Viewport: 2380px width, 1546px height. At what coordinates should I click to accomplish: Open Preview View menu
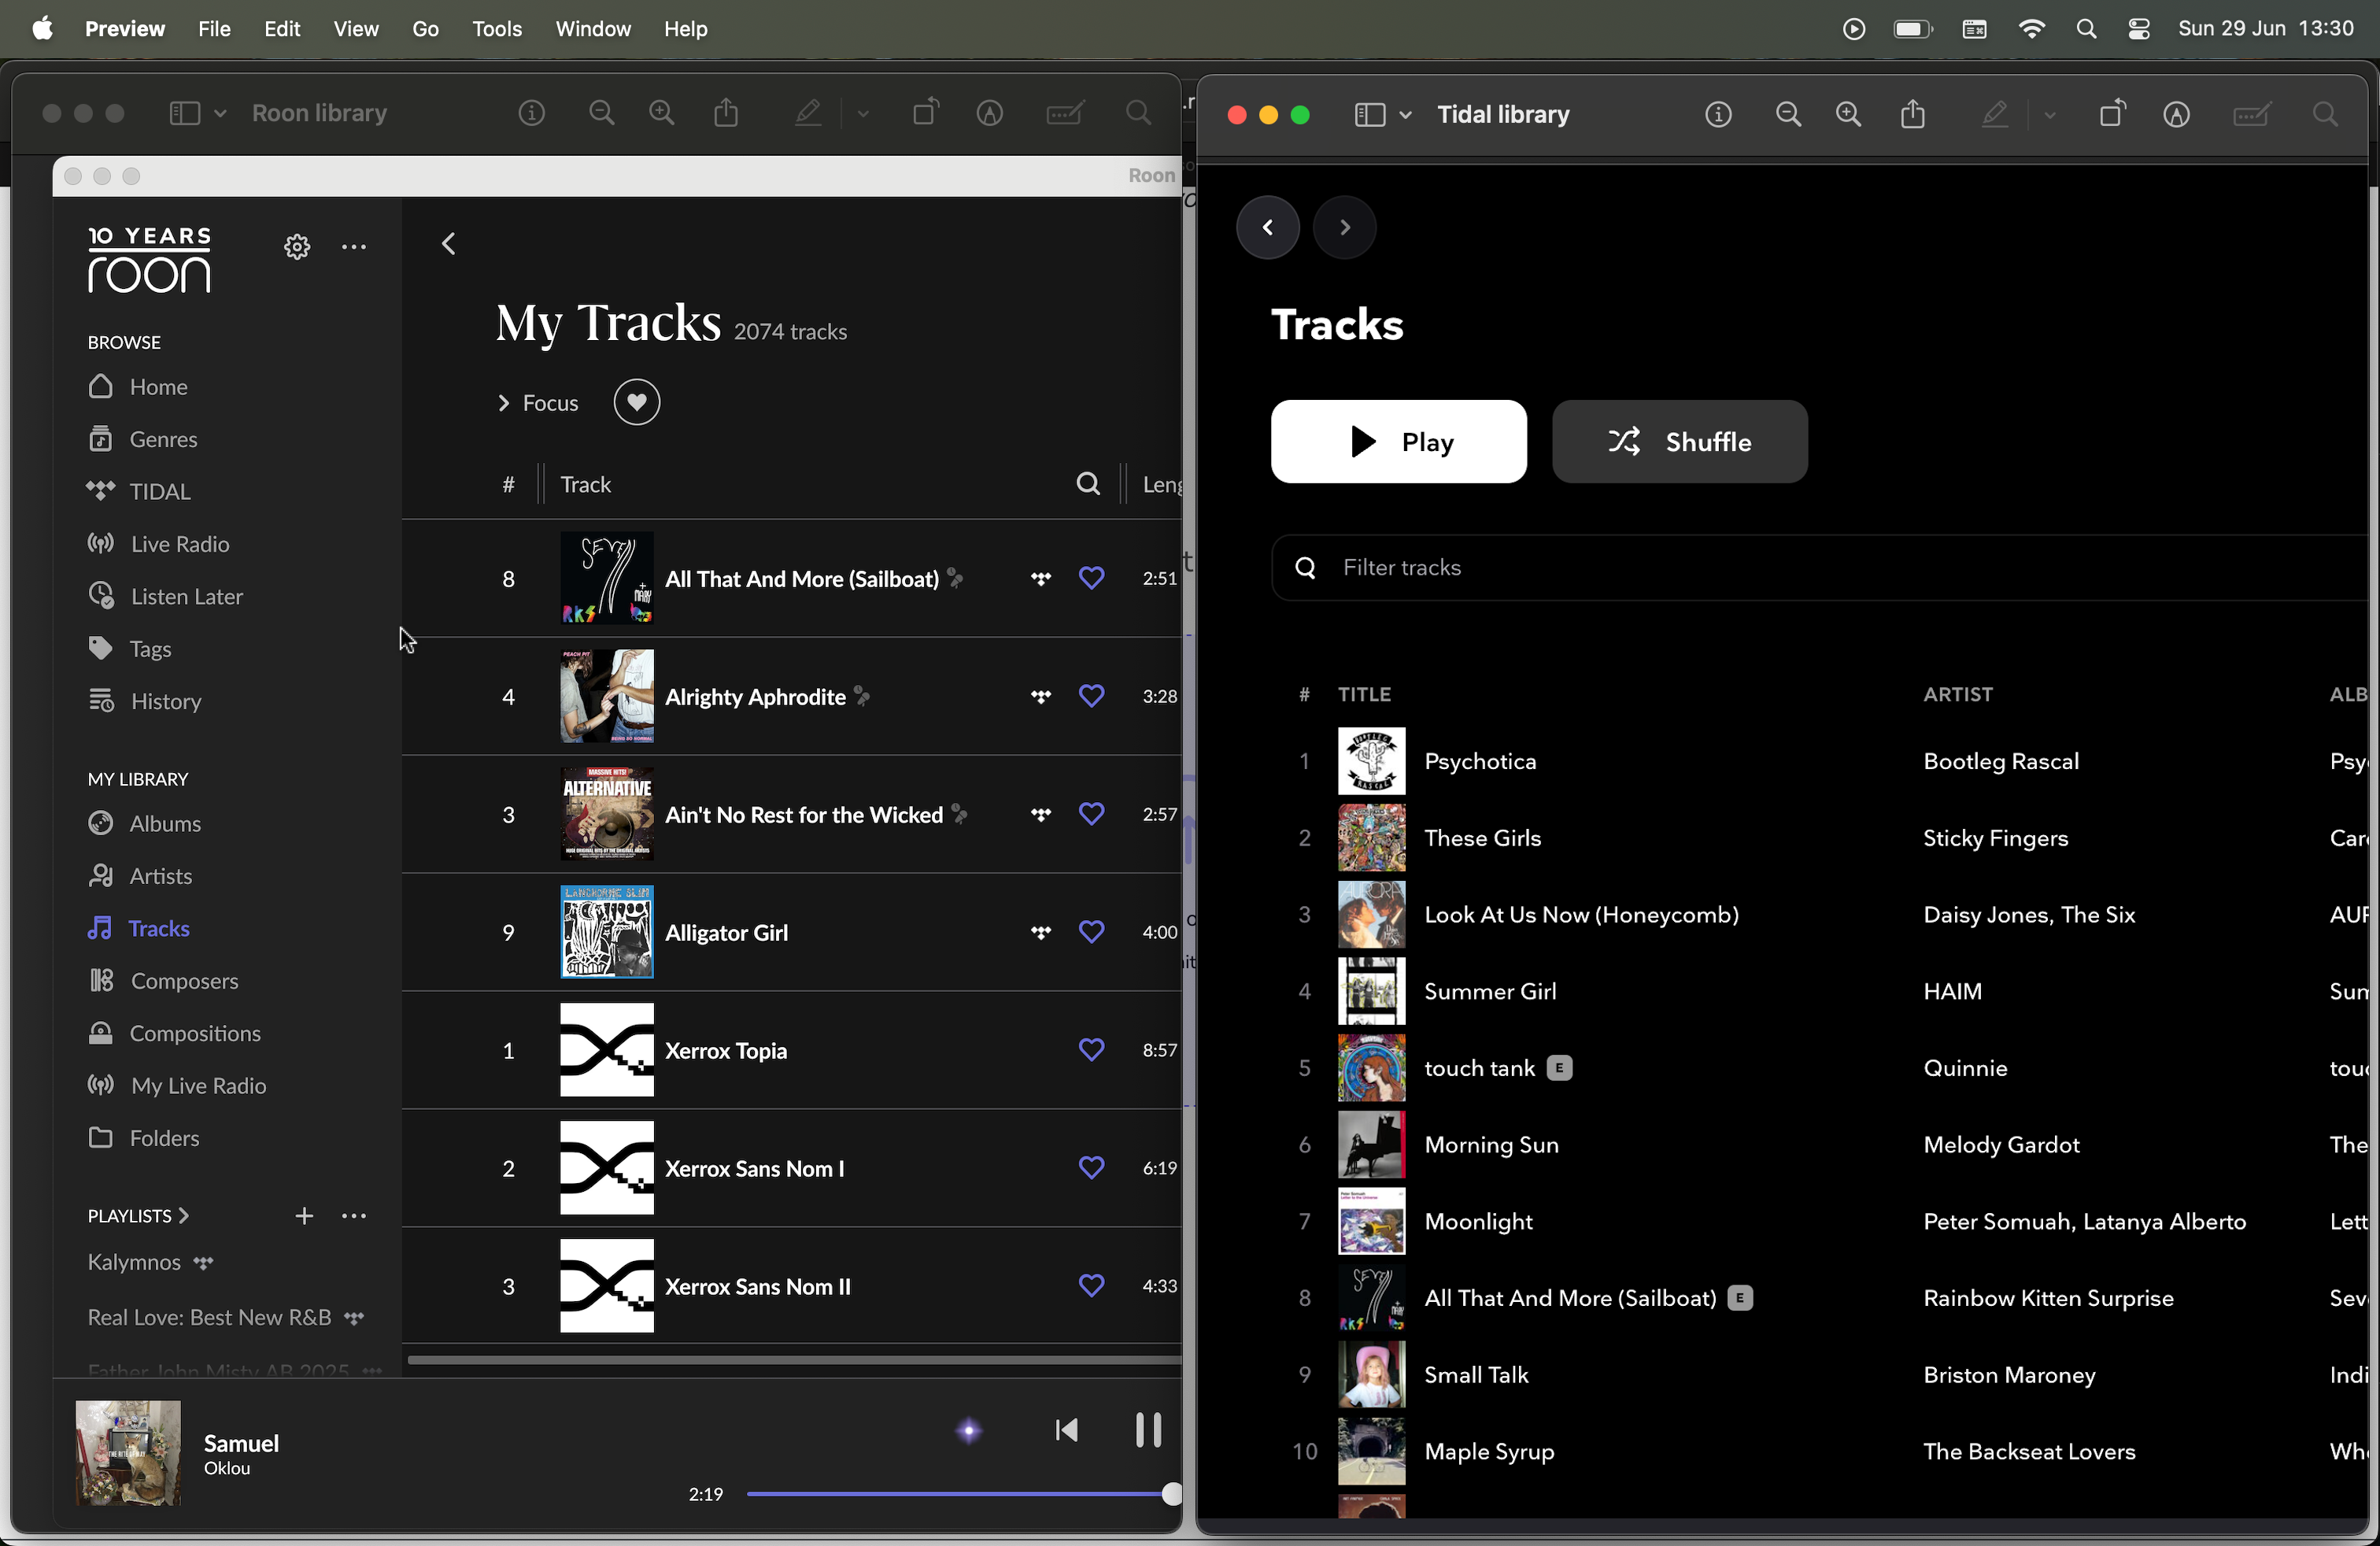click(356, 29)
